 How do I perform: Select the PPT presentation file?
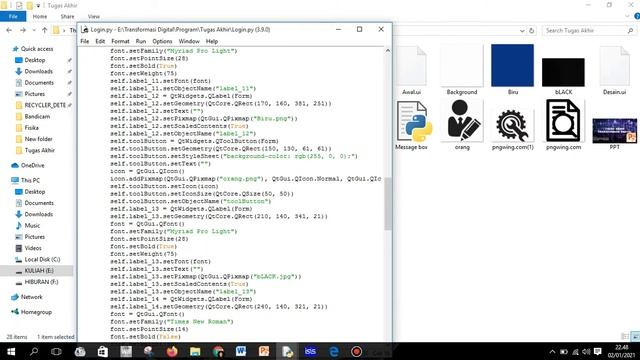click(614, 133)
